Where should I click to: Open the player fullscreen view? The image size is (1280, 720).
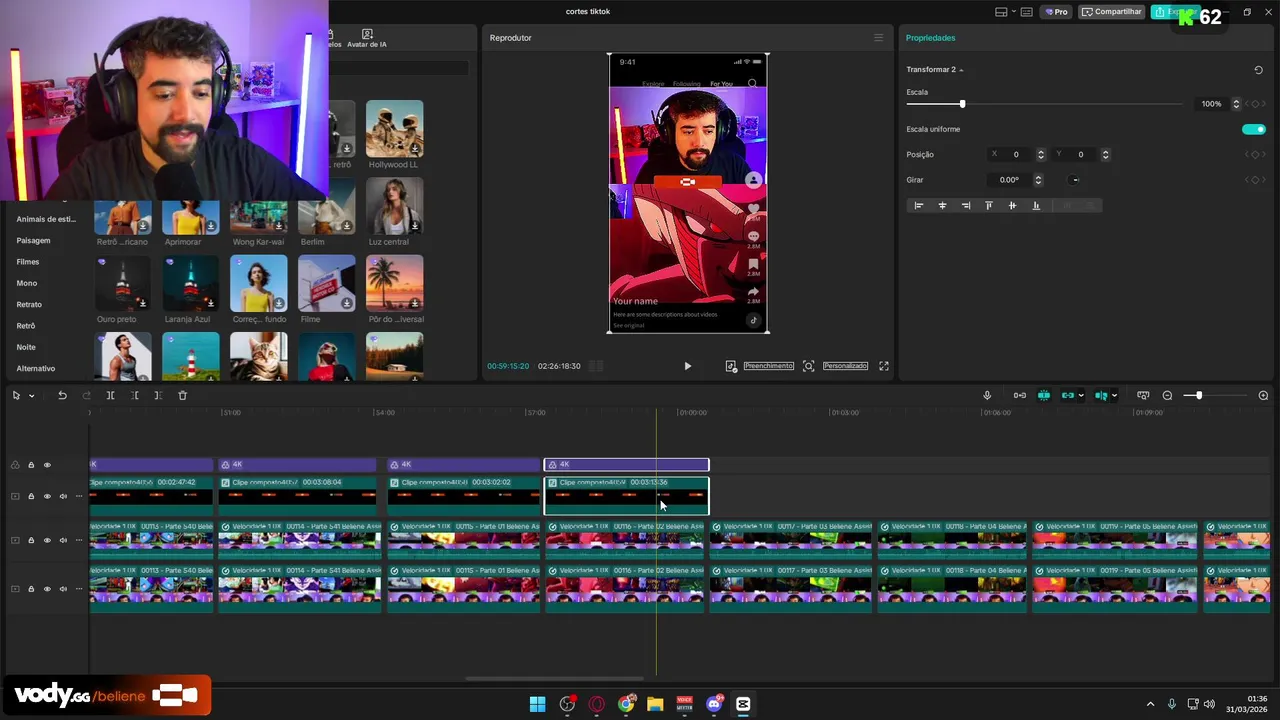(x=884, y=366)
